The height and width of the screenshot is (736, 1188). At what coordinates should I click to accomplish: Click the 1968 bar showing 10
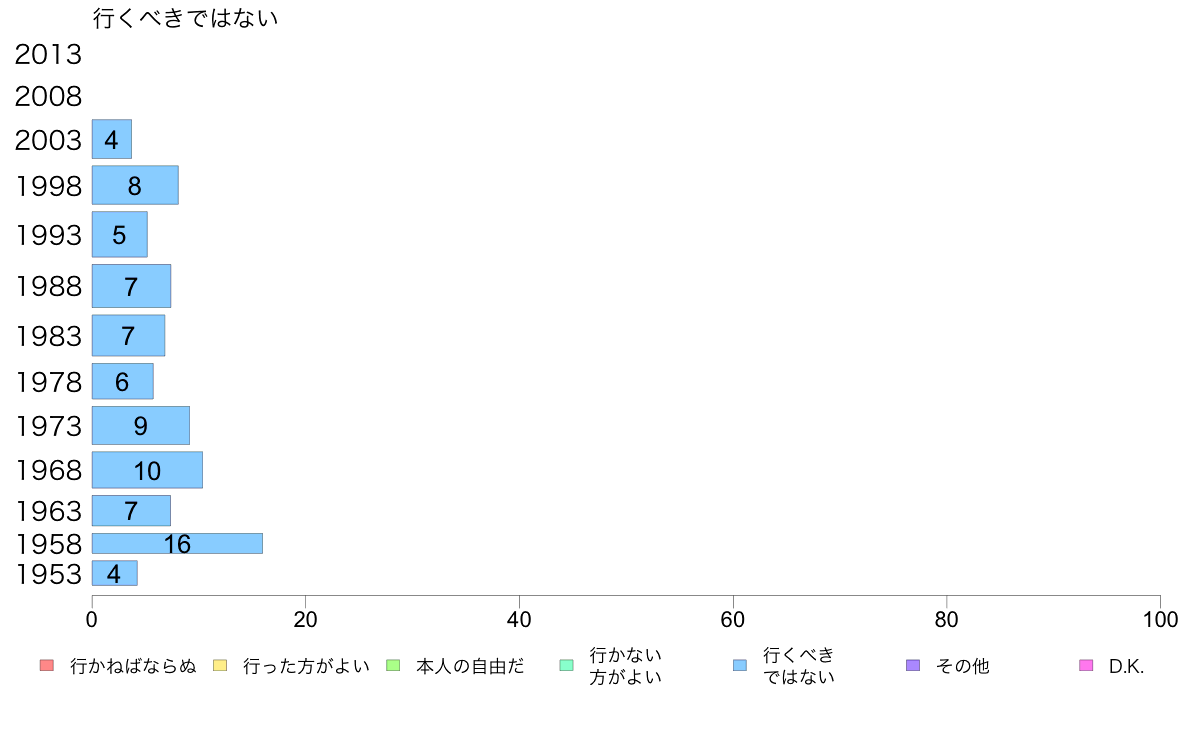tap(147, 470)
